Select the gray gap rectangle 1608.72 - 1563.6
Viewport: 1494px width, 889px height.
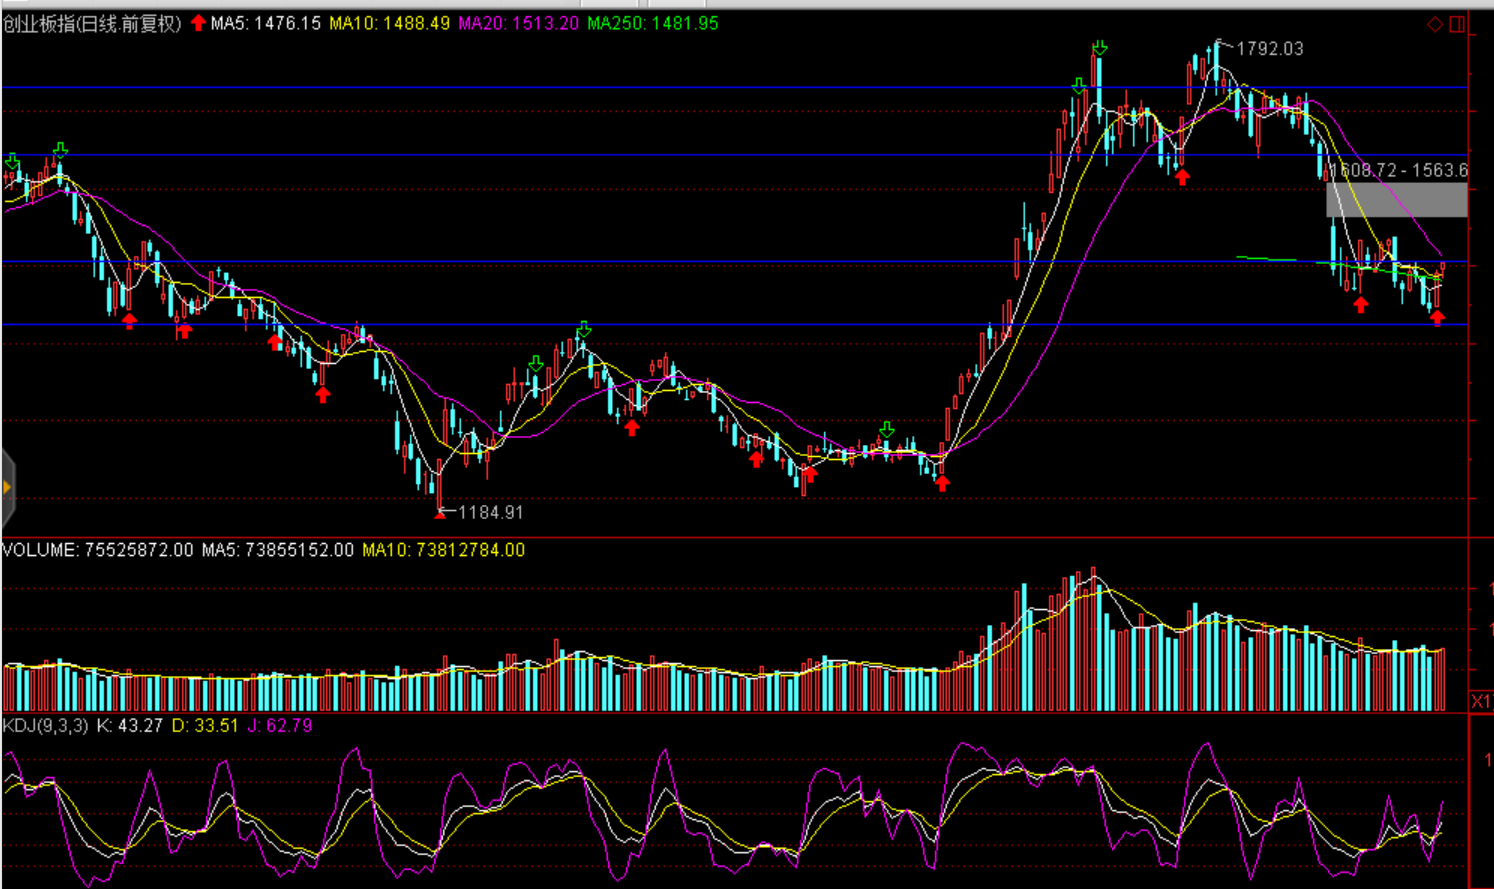(x=1396, y=200)
